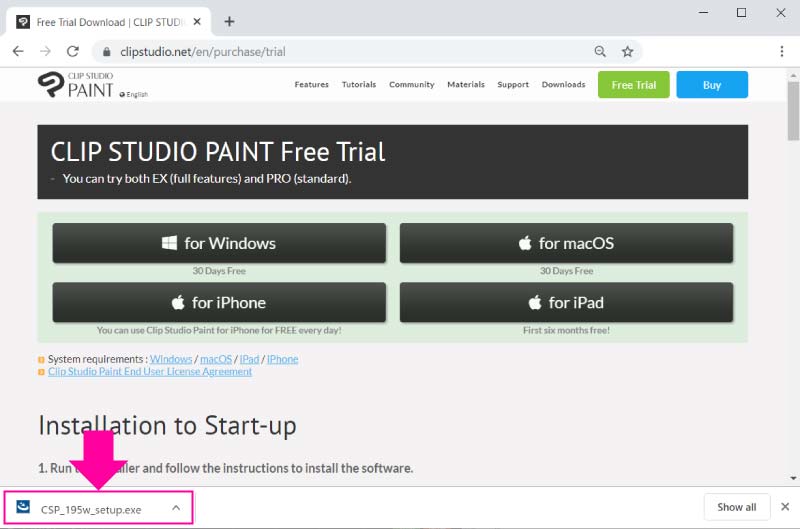Select the for iPad download button
This screenshot has height=529, width=800.
pyautogui.click(x=566, y=302)
